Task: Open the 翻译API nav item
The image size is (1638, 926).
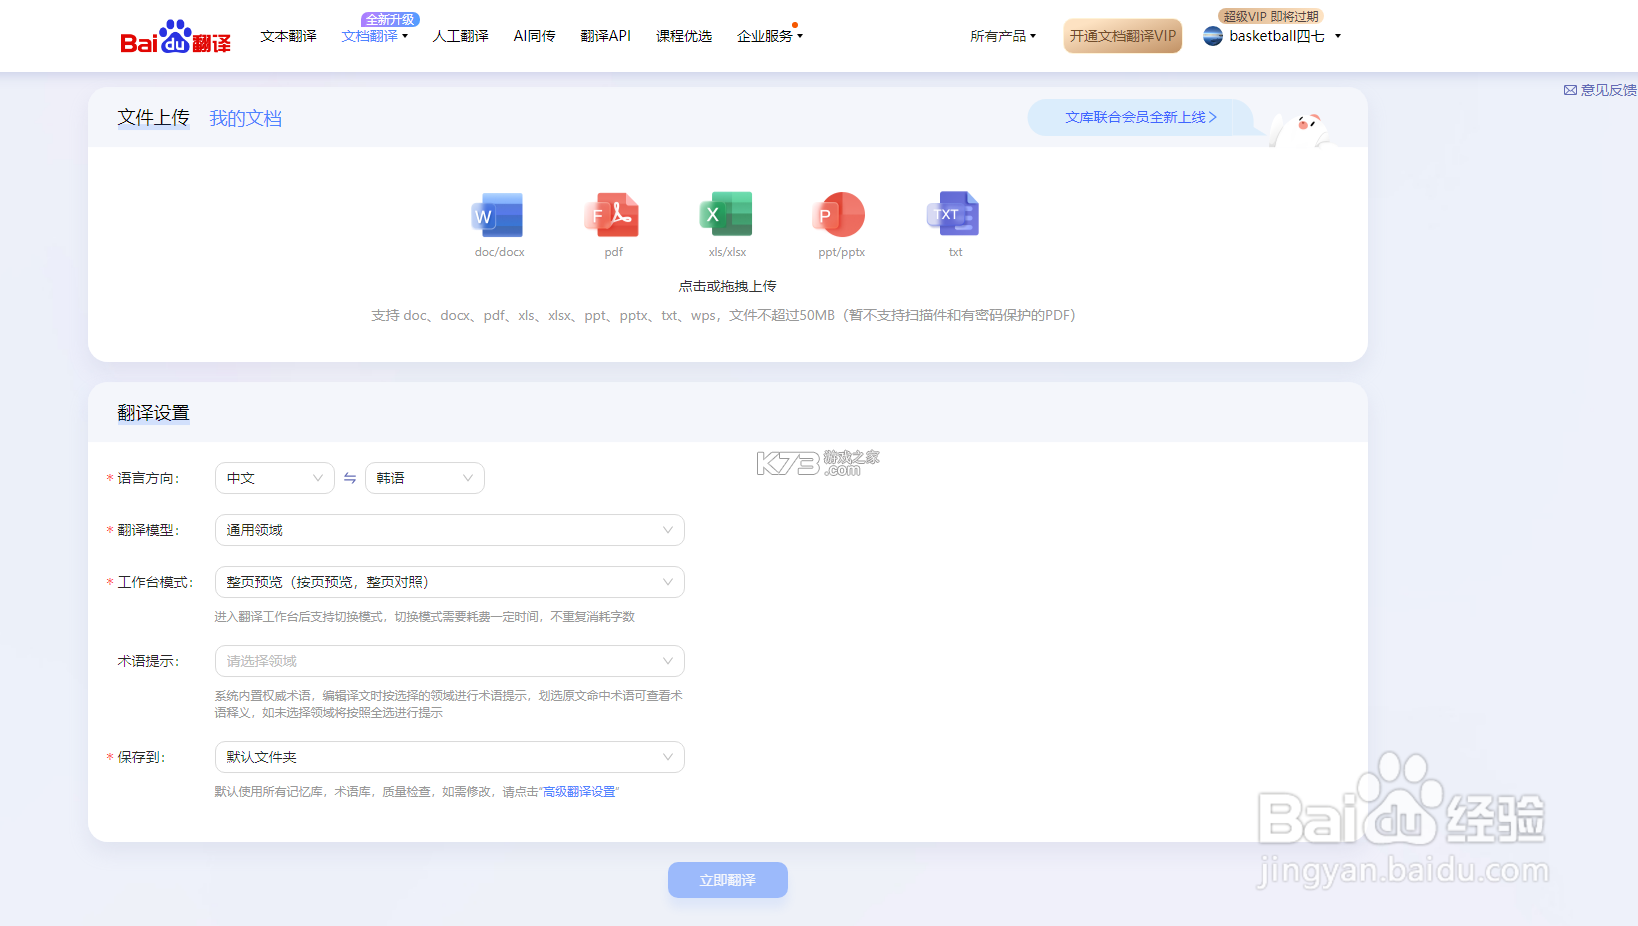Action: click(x=606, y=36)
